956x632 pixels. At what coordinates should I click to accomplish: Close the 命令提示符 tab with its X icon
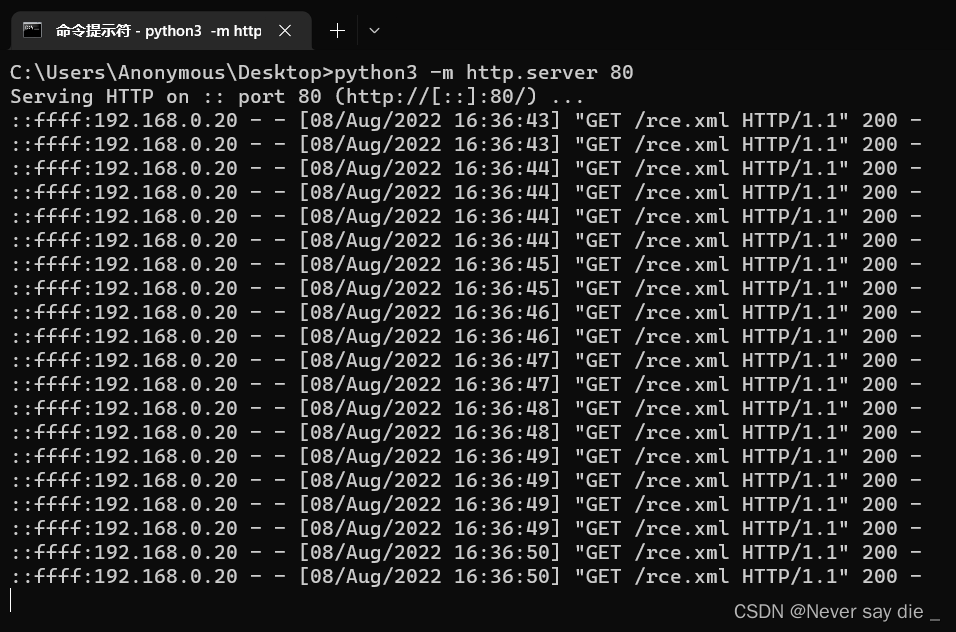(285, 30)
